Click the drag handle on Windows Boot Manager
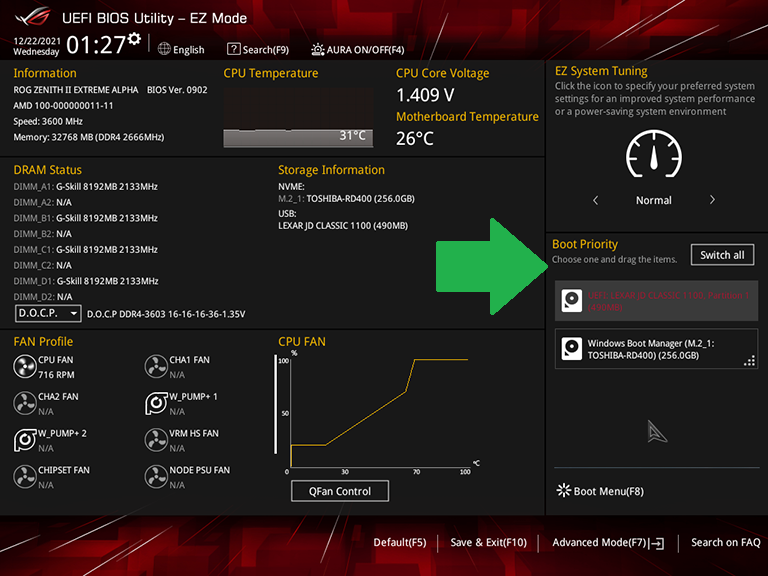Screen dimensions: 768x576 point(749,361)
